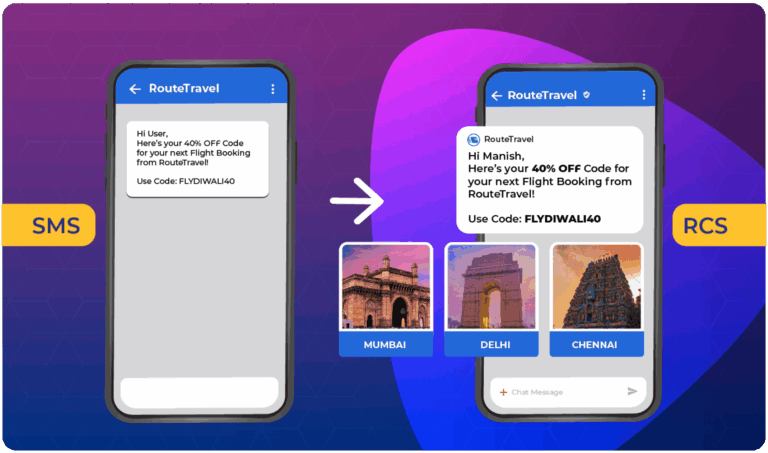
Task: Click the yellow SMS label
Action: [47, 225]
